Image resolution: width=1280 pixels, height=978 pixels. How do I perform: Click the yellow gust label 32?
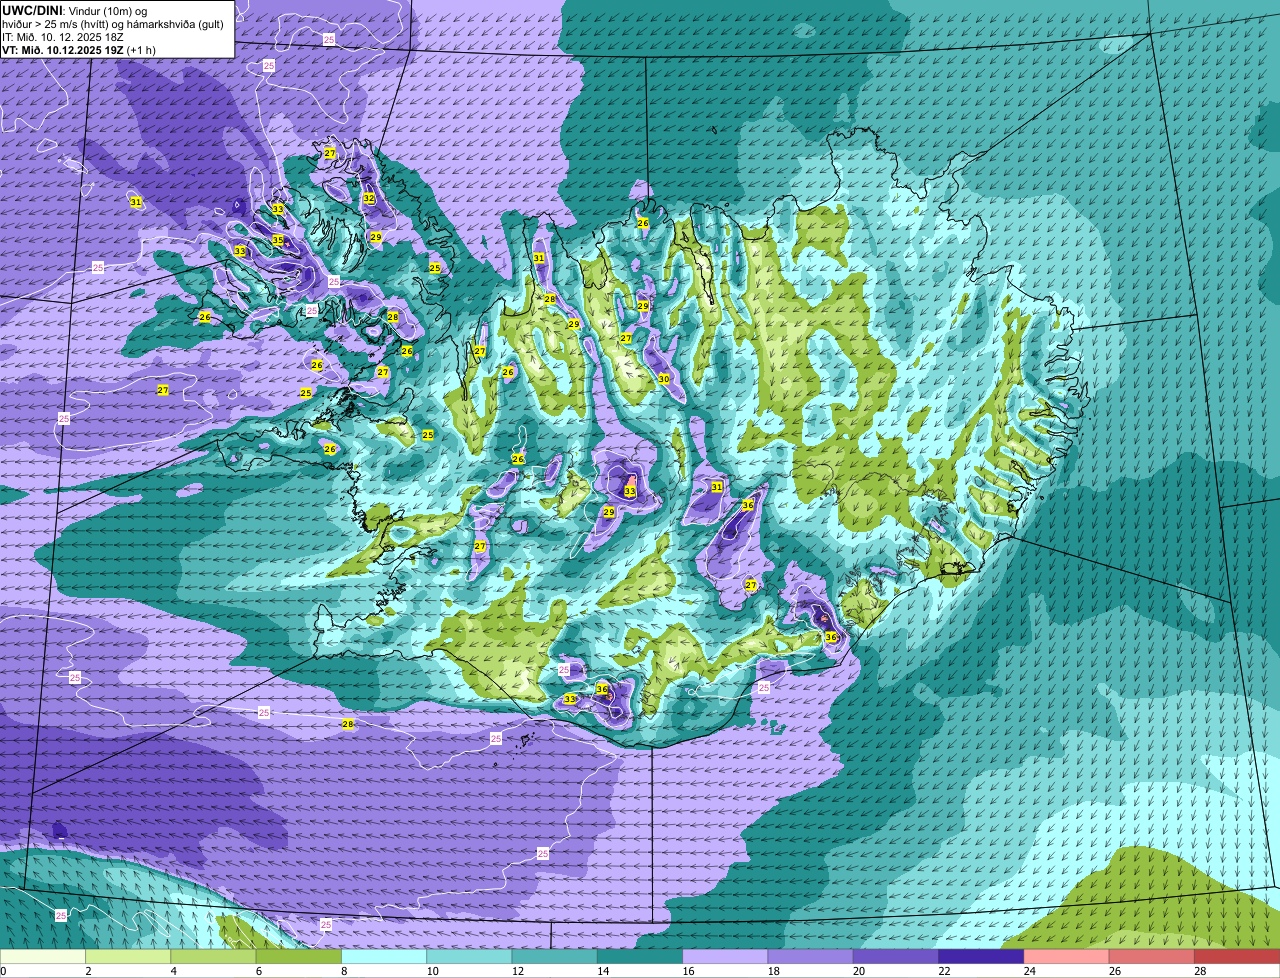pos(369,198)
